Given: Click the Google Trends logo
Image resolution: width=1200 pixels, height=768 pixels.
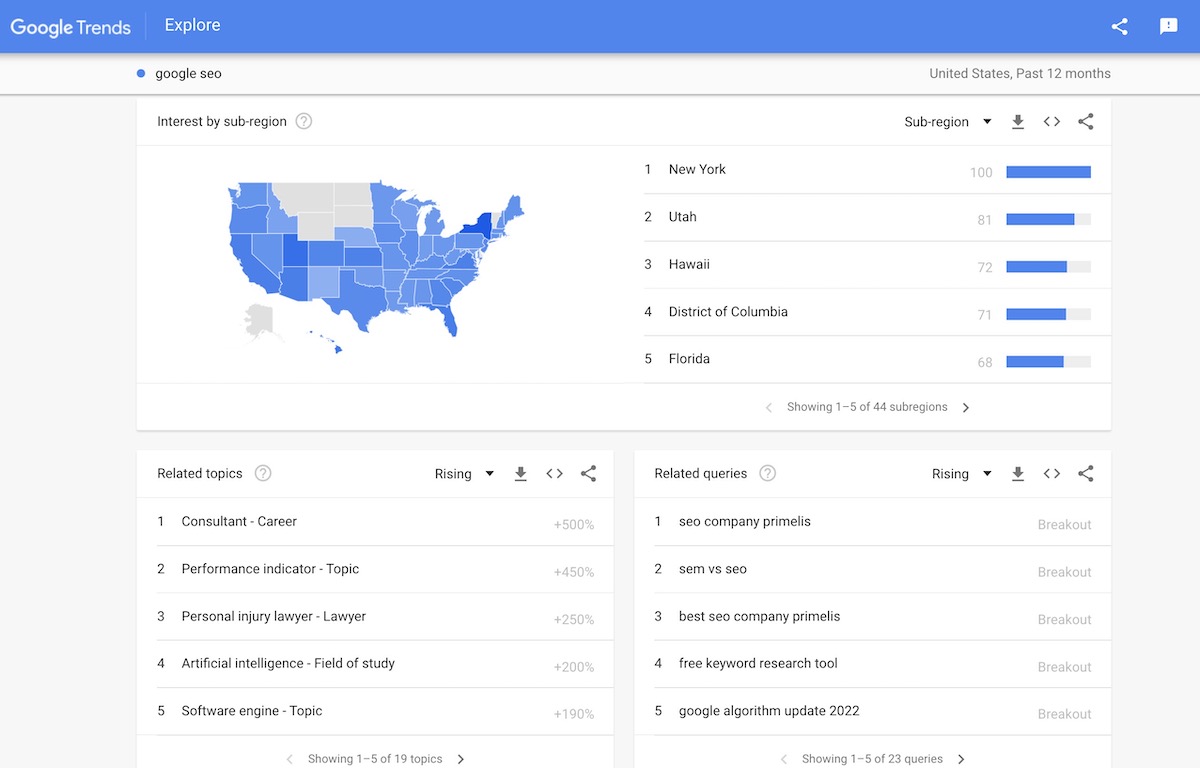Looking at the screenshot, I should [x=70, y=27].
